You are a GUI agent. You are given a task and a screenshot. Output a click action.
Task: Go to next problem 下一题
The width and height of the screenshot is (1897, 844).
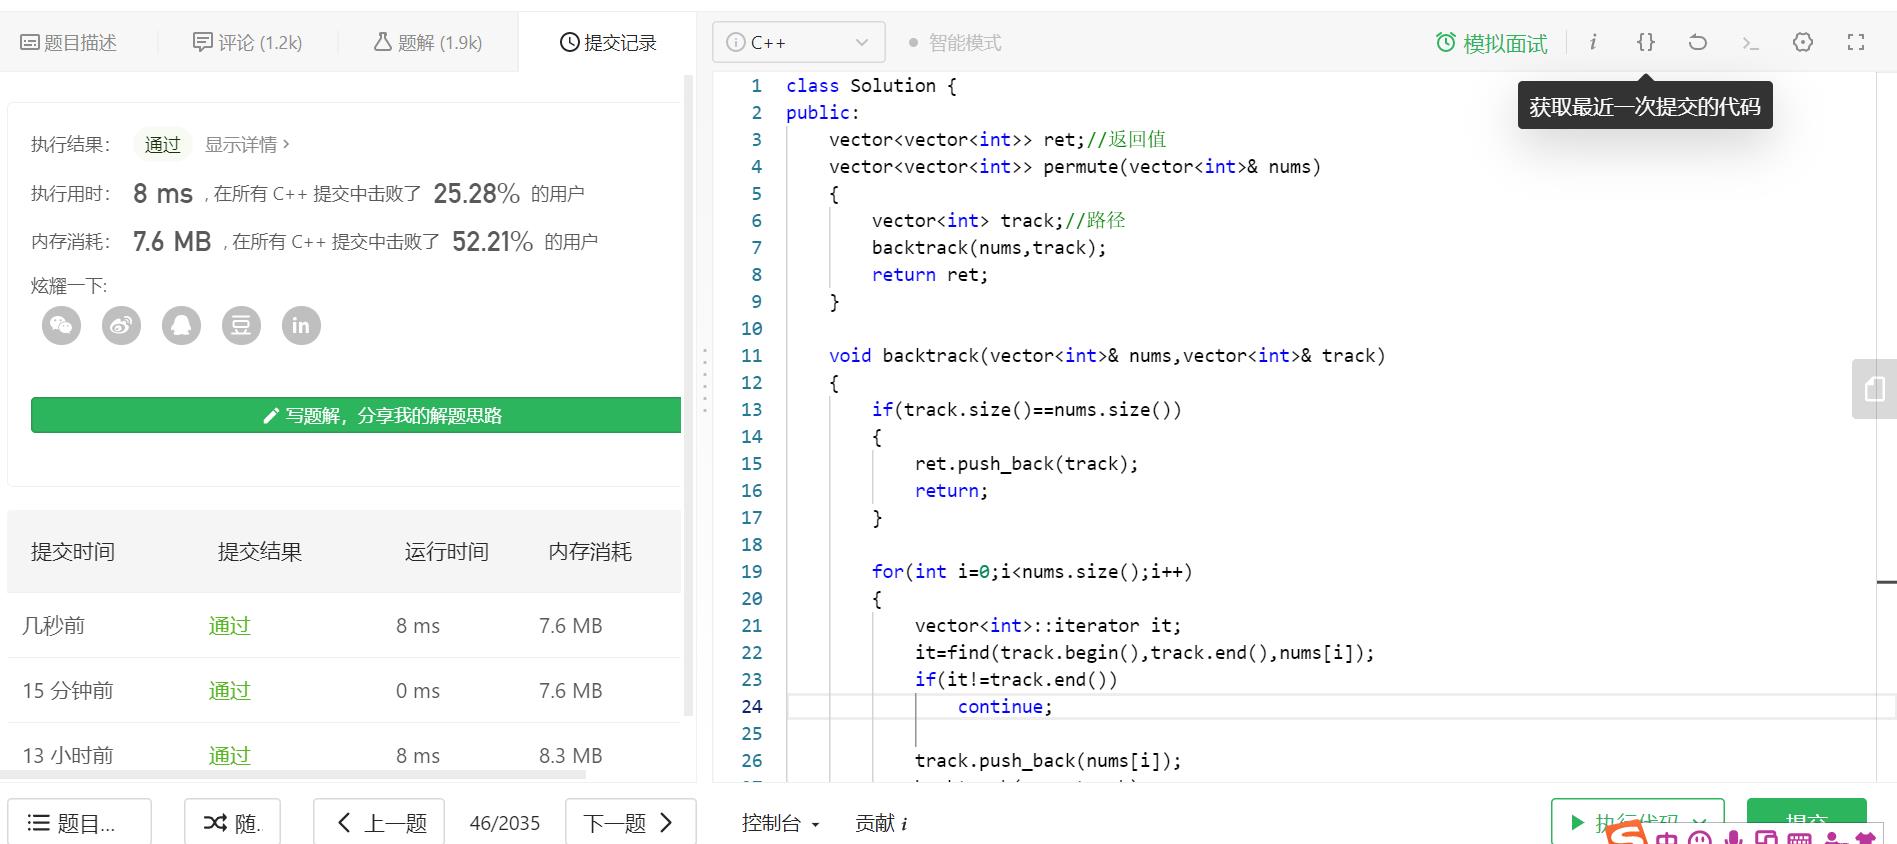[x=630, y=822]
